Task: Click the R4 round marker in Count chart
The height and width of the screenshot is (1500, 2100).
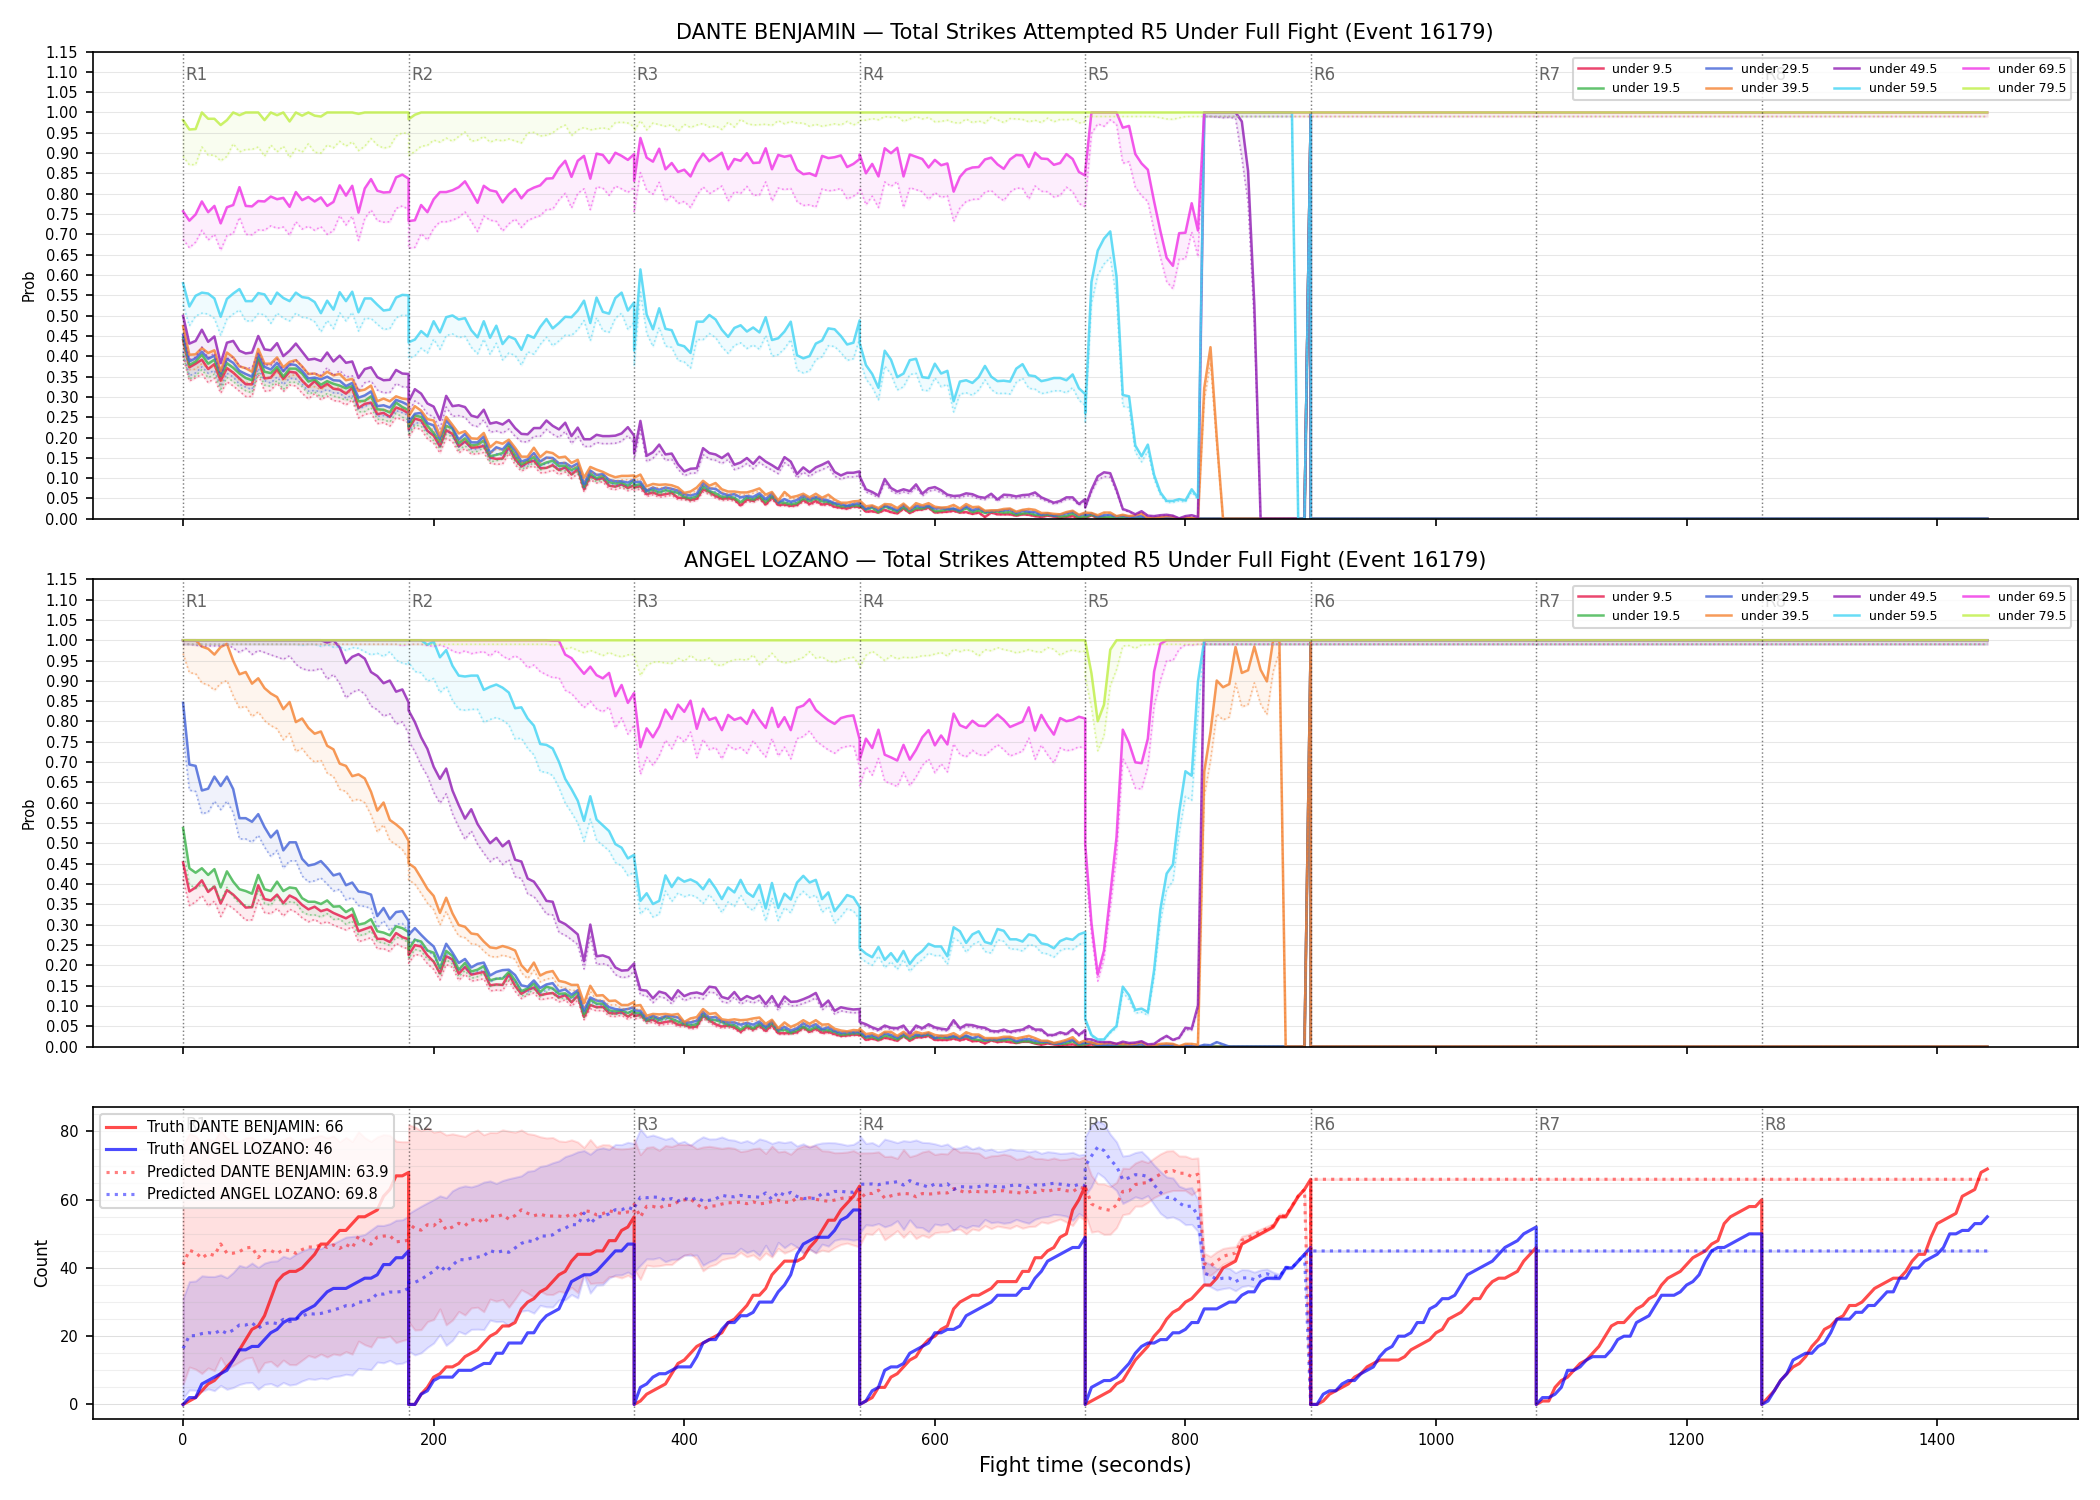Action: point(873,1124)
